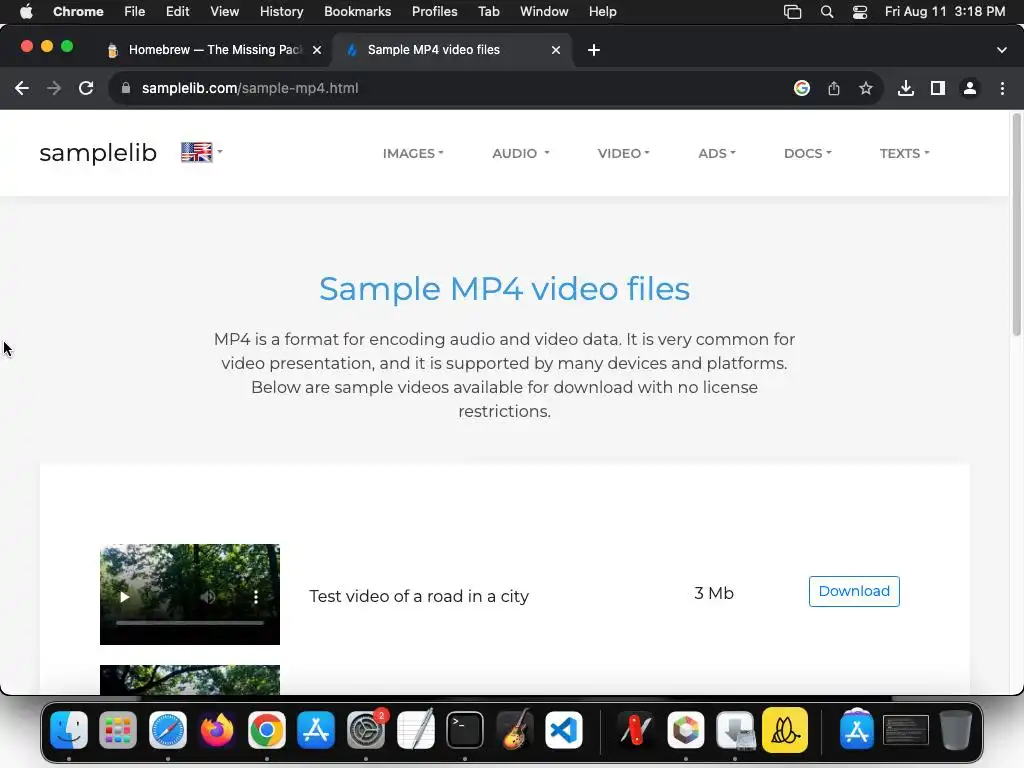Screen dimensions: 1024x768
Task: Open System Settings from the Dock
Action: click(x=366, y=730)
